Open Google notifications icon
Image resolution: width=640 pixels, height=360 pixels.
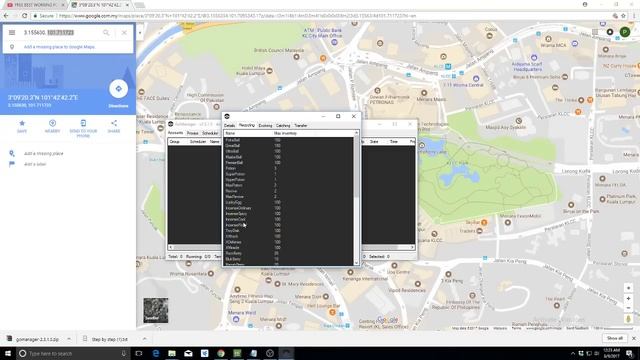pyautogui.click(x=610, y=32)
